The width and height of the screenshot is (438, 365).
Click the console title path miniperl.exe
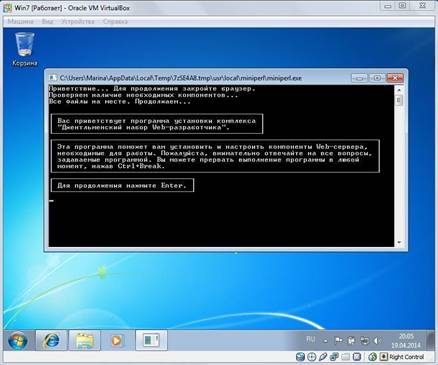coord(180,78)
